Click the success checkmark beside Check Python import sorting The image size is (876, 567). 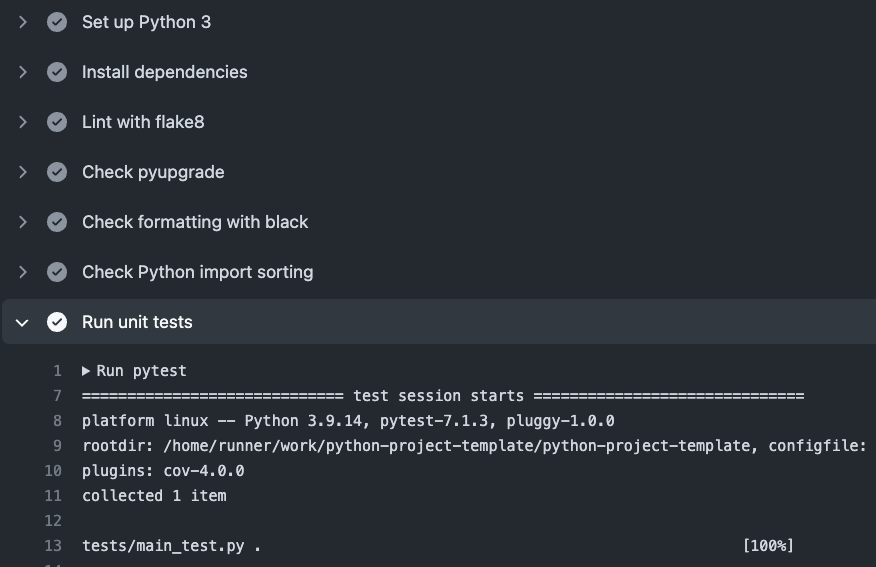point(57,272)
